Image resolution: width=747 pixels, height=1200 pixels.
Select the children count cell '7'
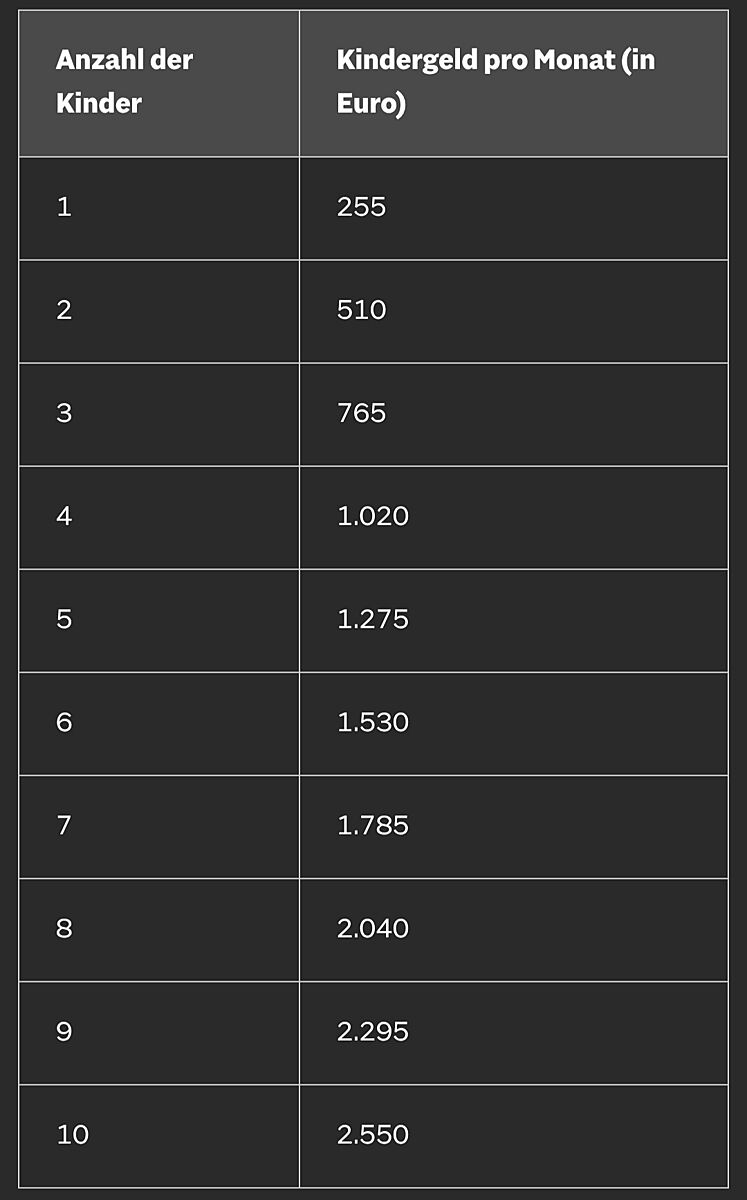pos(64,825)
